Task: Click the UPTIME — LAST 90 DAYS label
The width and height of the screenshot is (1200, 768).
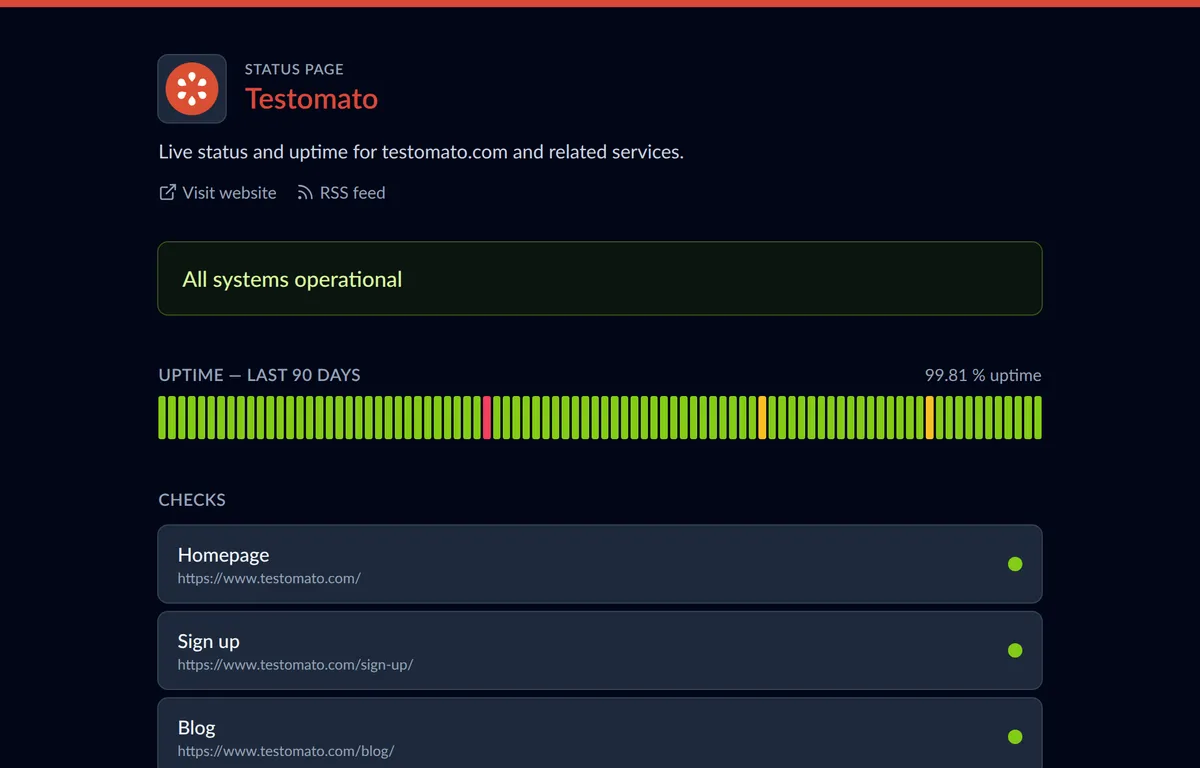Action: 259,375
